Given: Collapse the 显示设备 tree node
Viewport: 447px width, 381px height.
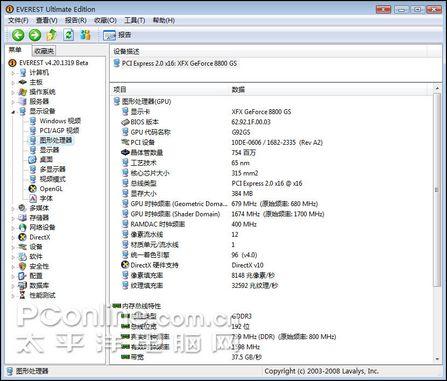Looking at the screenshot, I should point(13,112).
